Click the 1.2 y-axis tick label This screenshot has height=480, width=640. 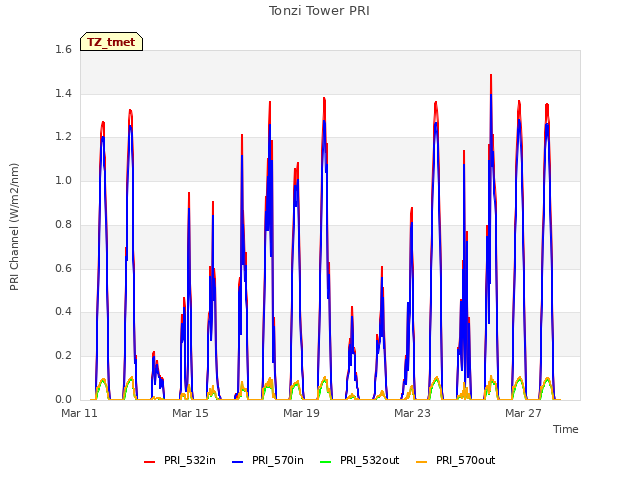click(64, 137)
